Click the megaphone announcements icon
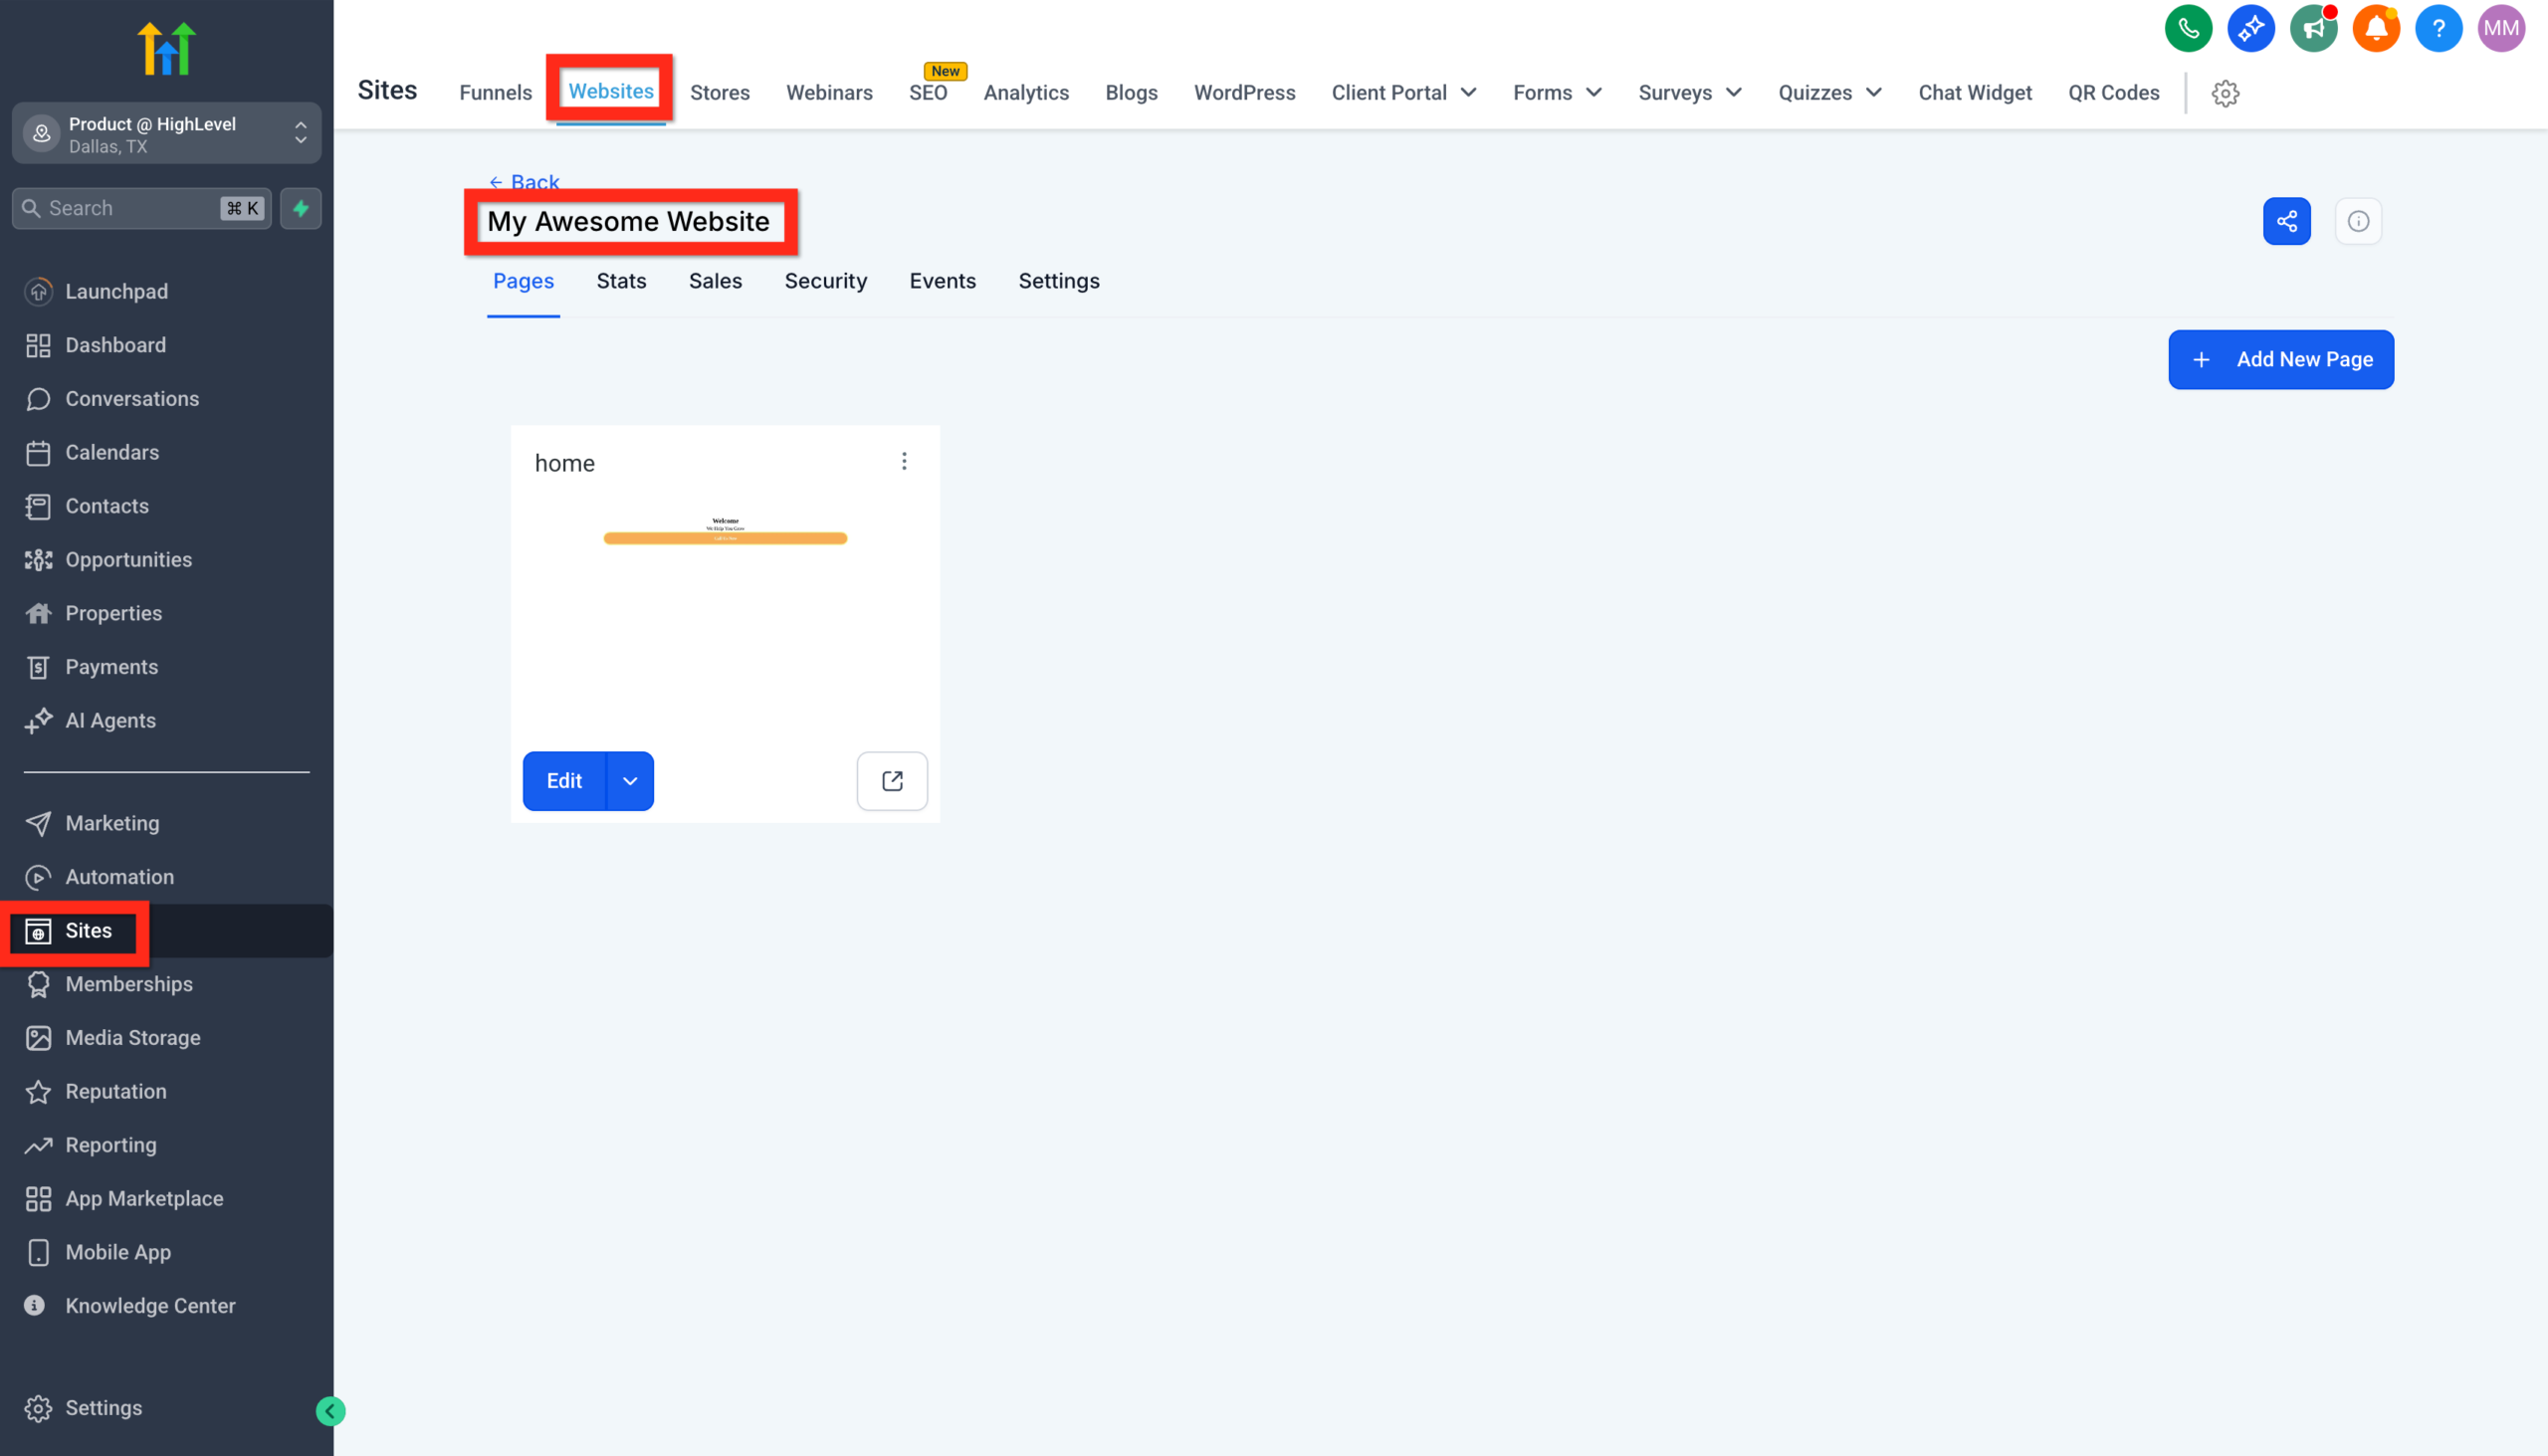 pos(2314,28)
